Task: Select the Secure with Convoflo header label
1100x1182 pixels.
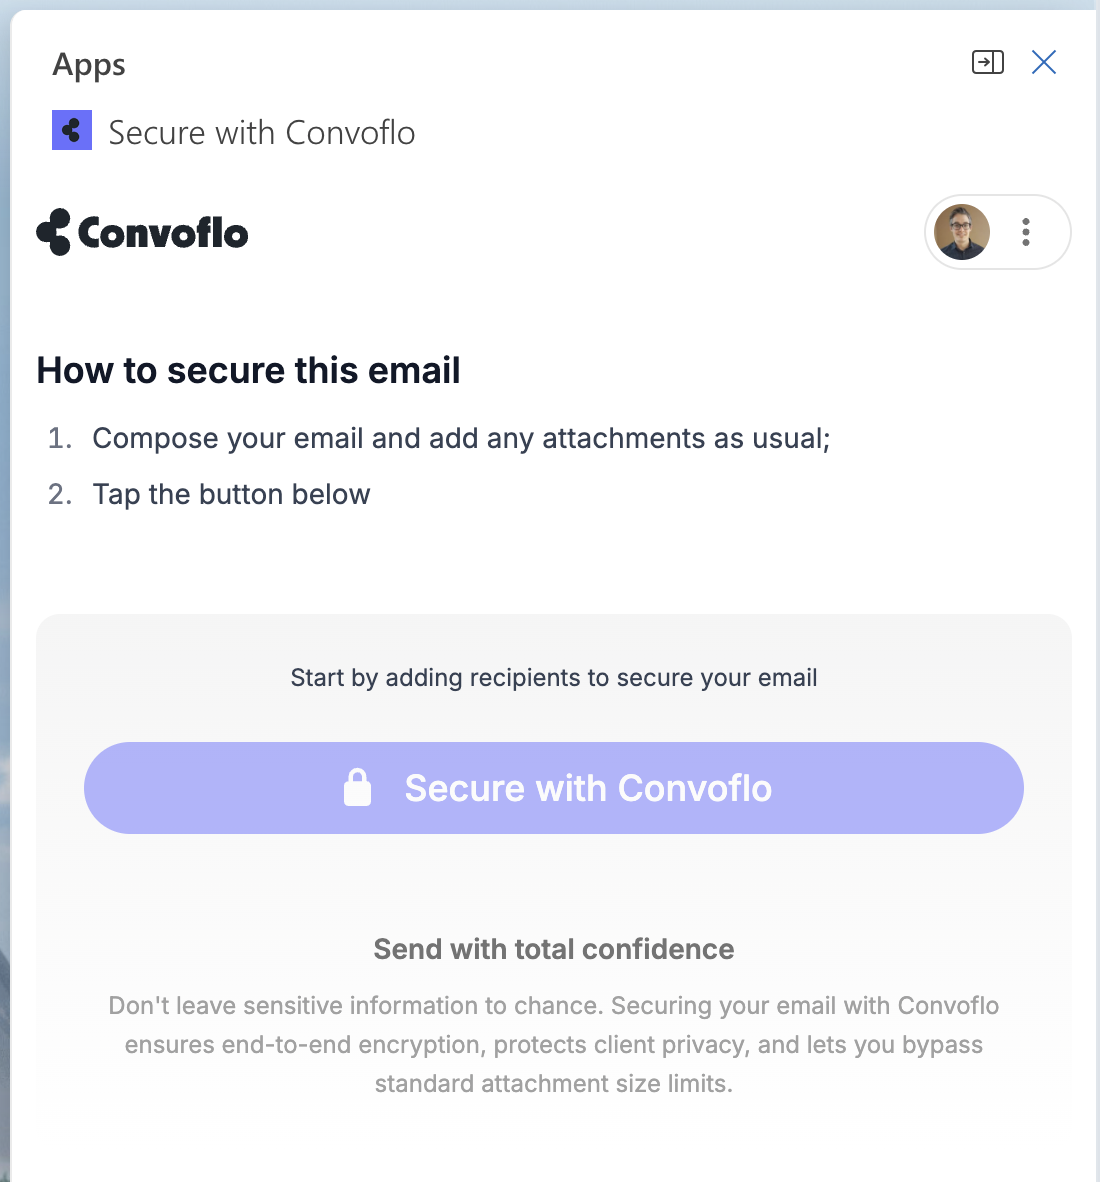Action: coord(262,133)
